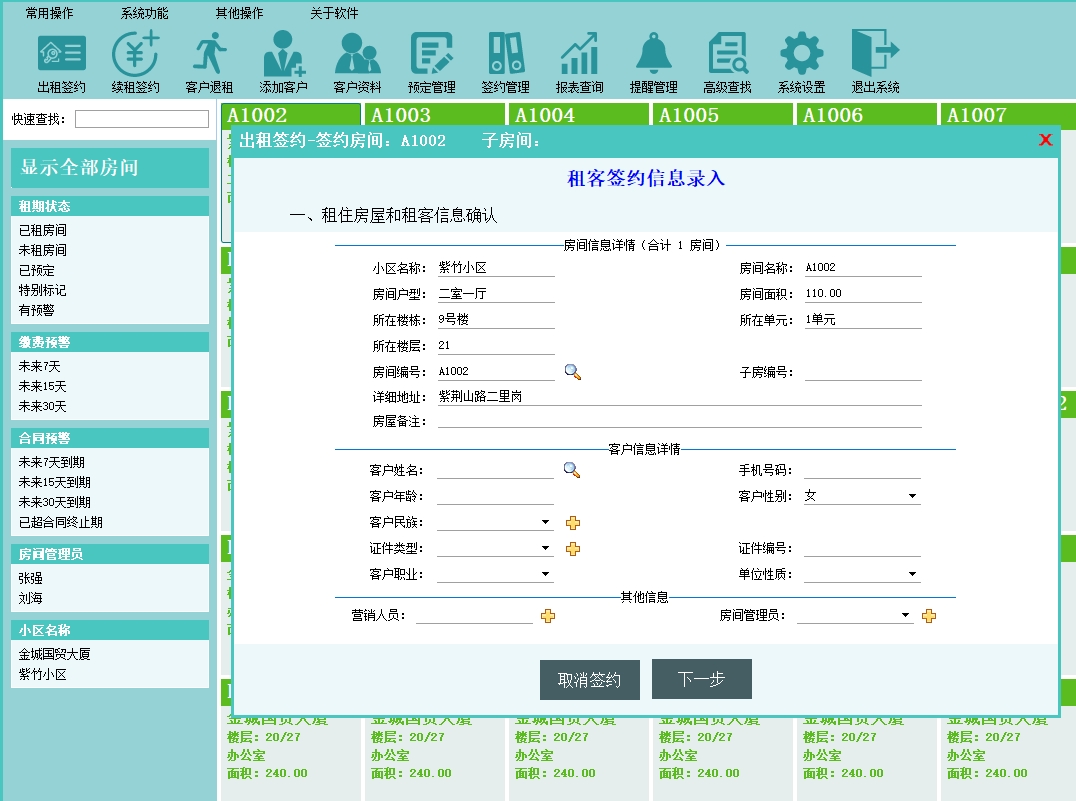This screenshot has height=801, width=1076.
Task: Open the 证件类型 dropdown list
Action: point(545,549)
